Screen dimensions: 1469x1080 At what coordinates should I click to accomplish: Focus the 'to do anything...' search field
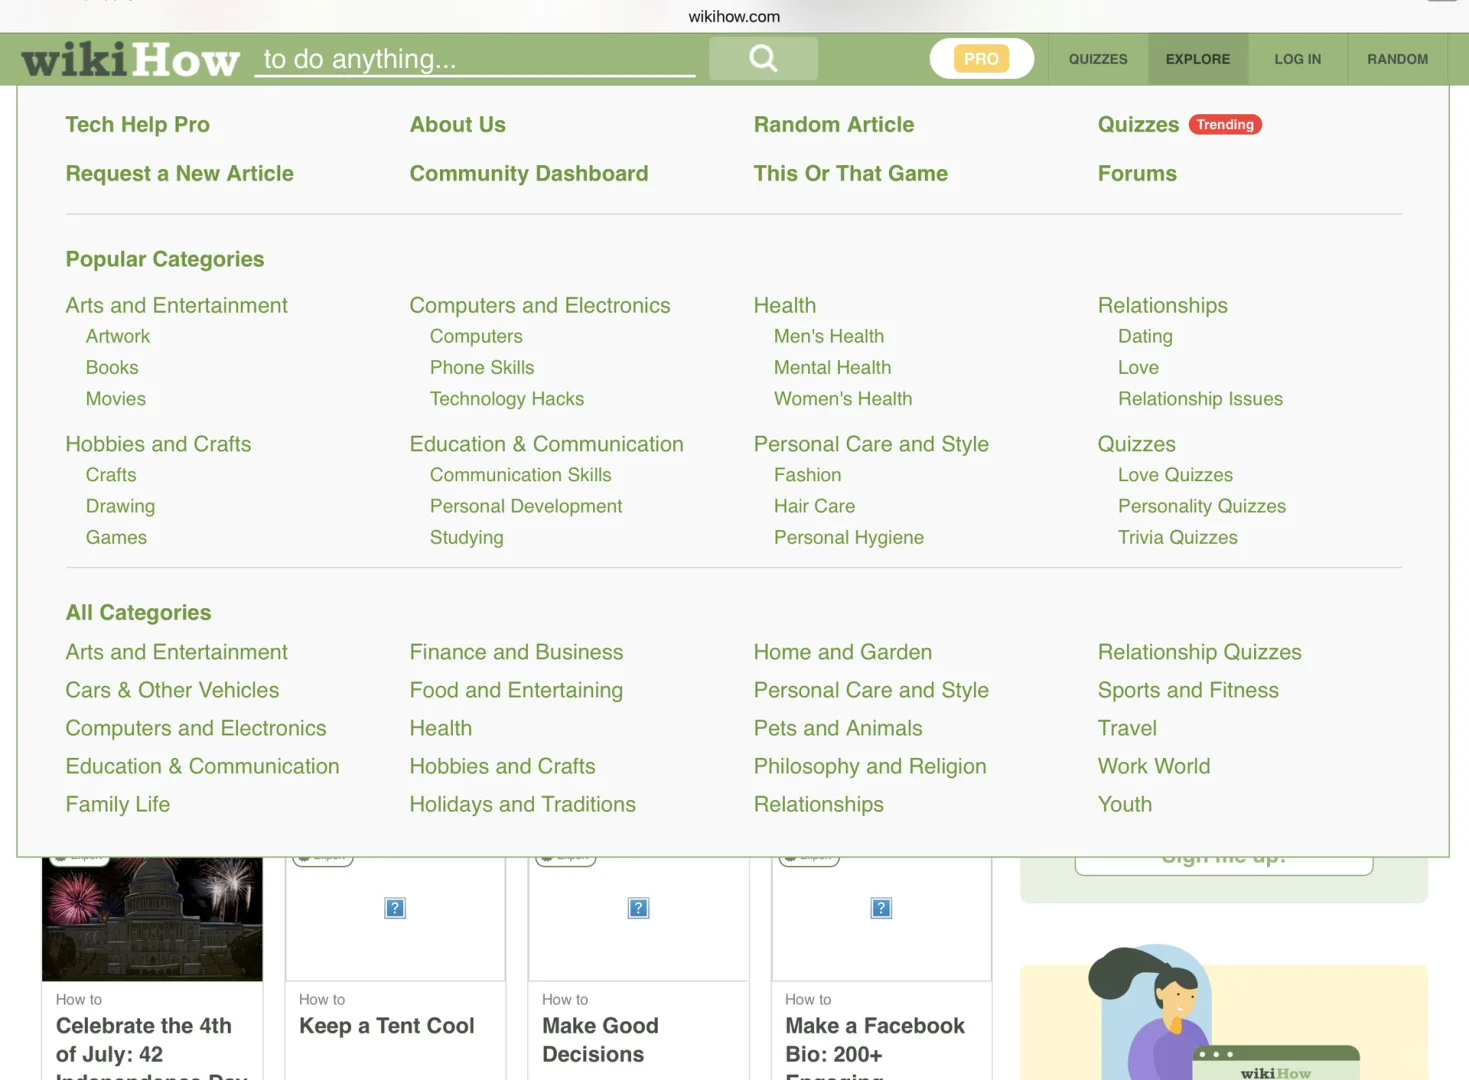(x=475, y=60)
